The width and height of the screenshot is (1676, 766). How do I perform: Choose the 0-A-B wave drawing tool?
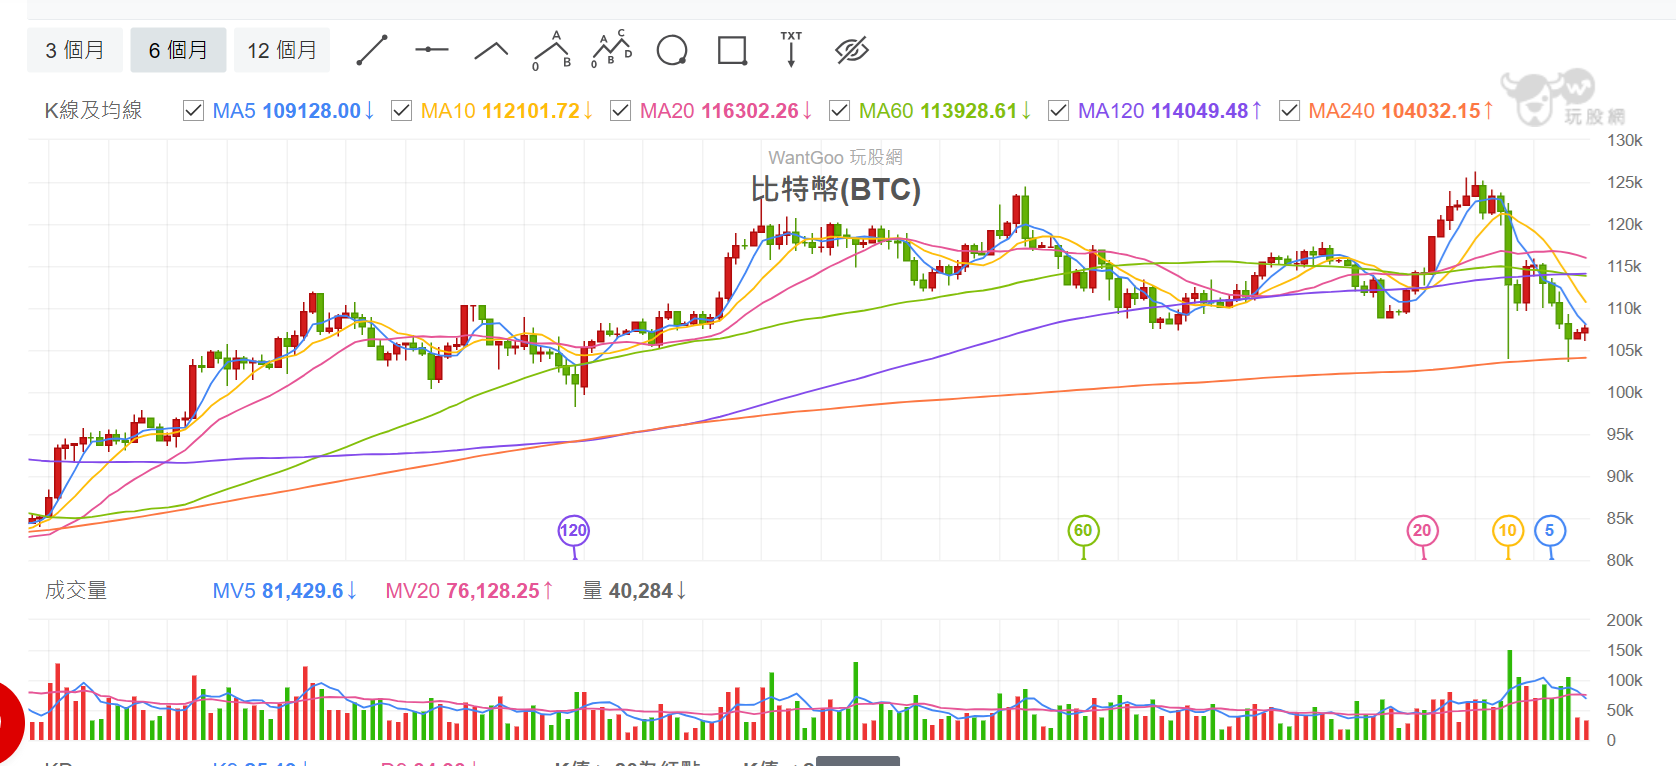coord(552,50)
